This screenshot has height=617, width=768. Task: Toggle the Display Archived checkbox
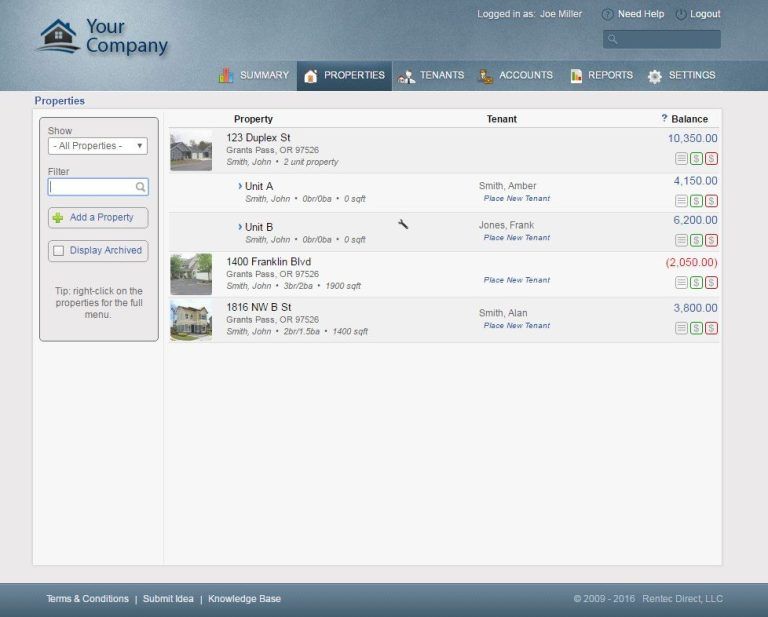[x=59, y=251]
